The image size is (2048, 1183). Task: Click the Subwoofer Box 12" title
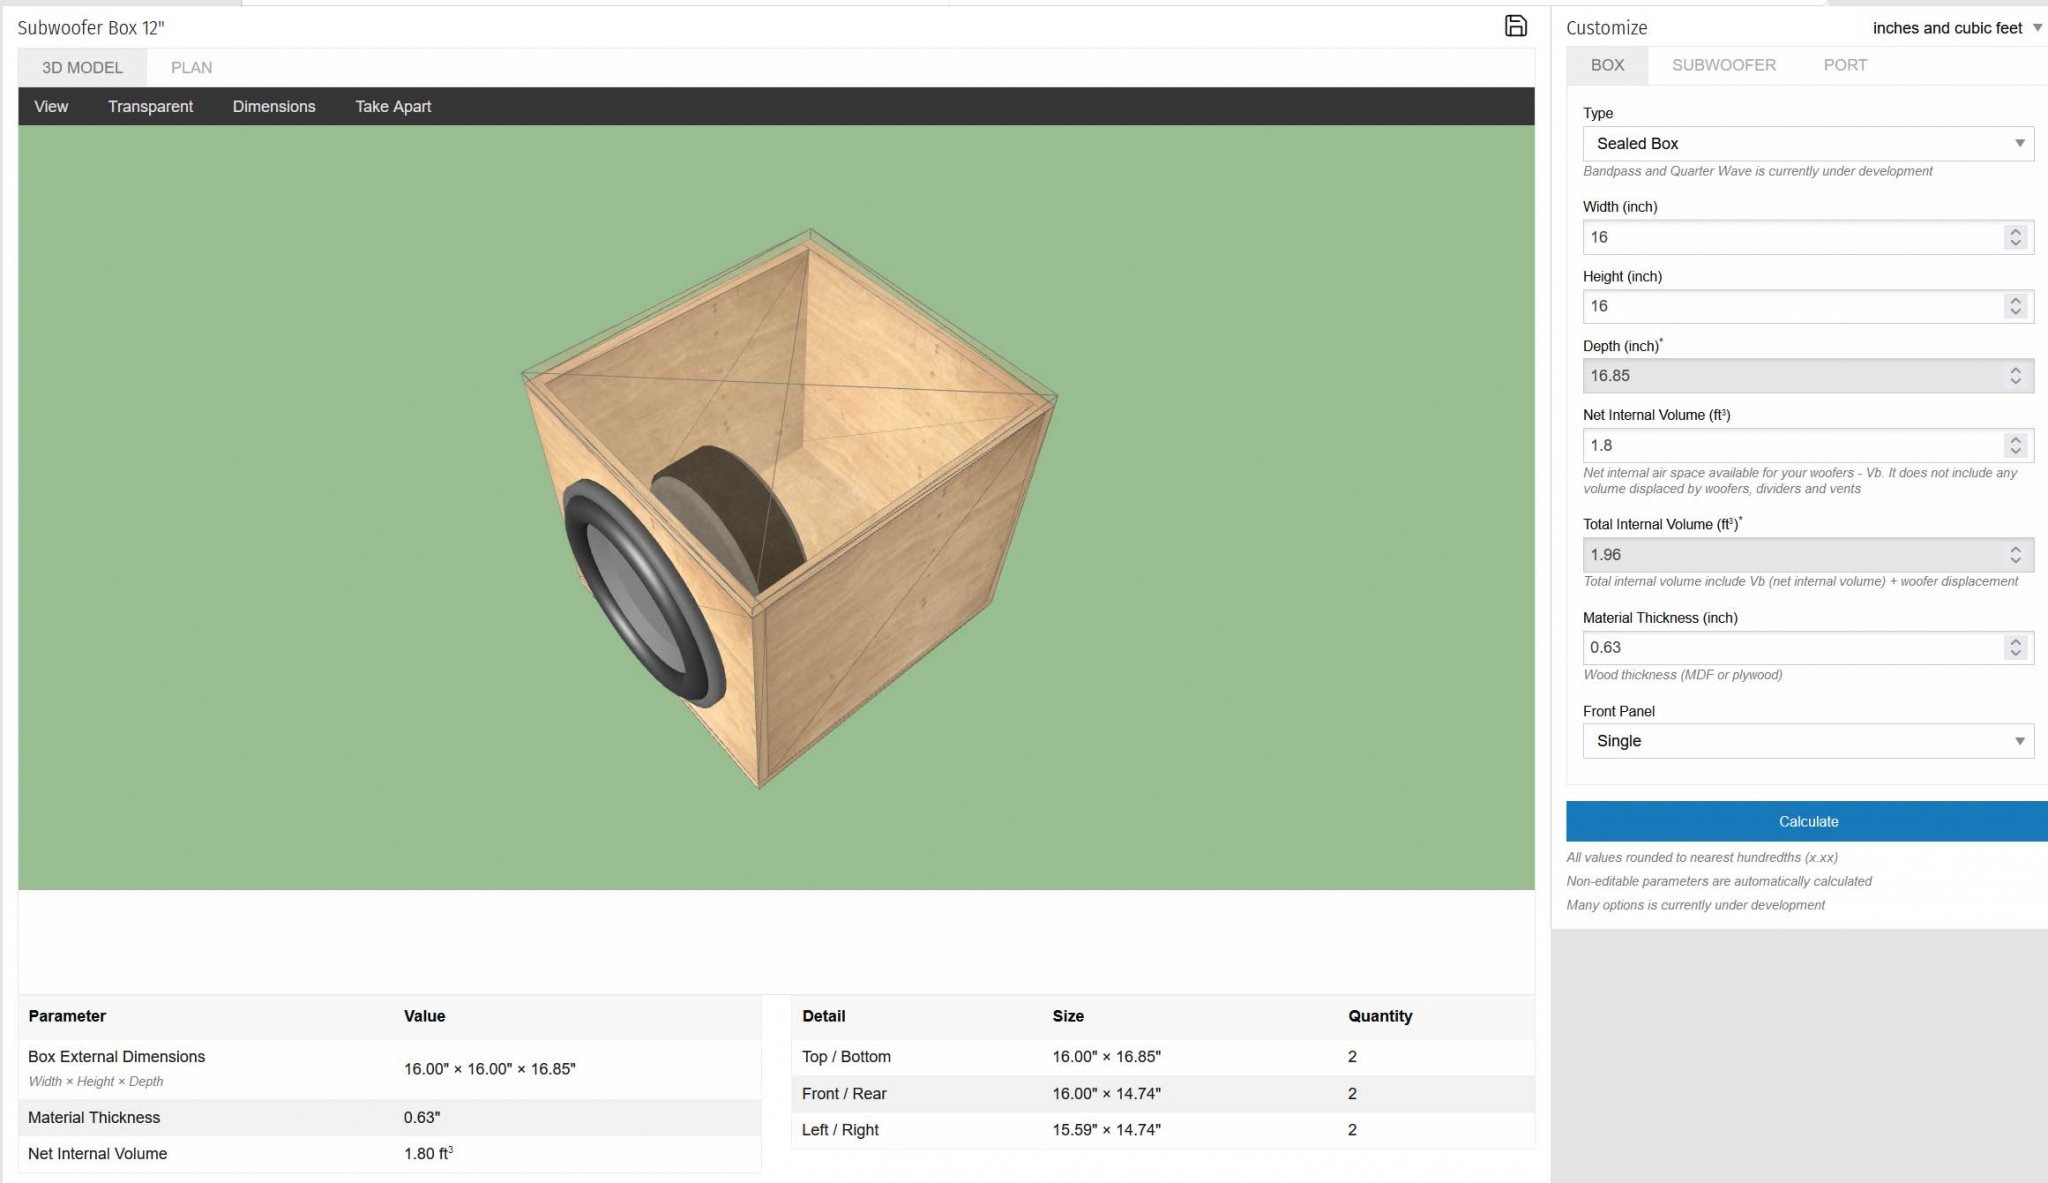91,28
